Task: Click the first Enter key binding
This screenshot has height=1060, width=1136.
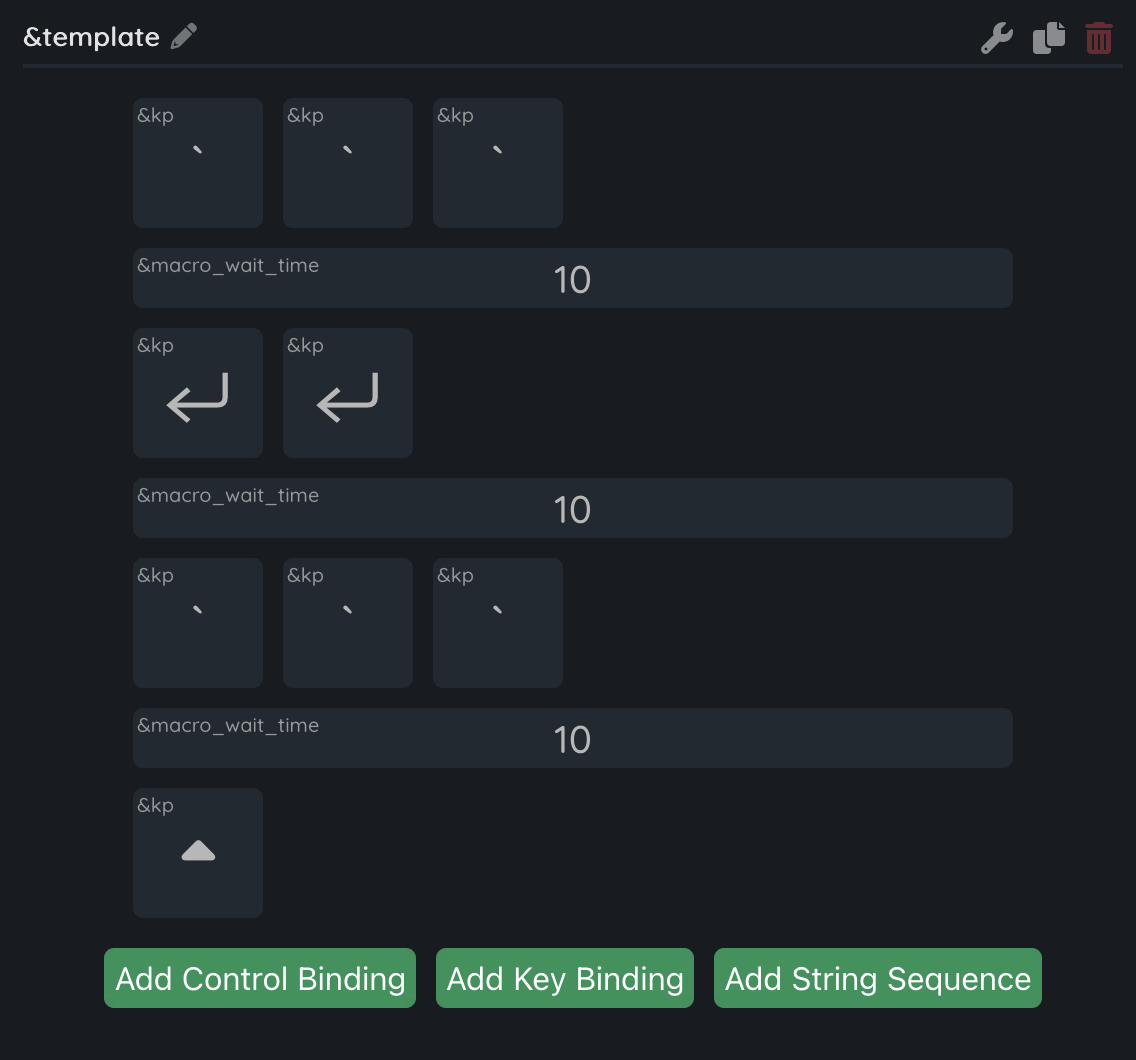Action: tap(198, 393)
